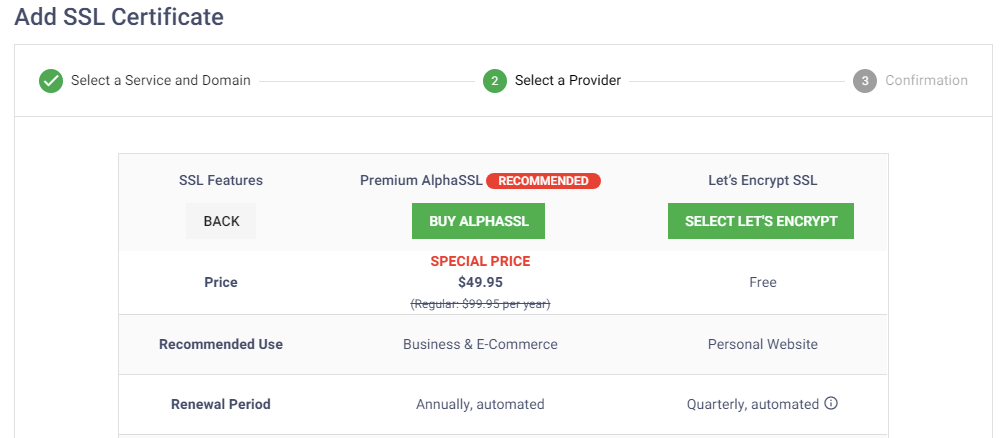The width and height of the screenshot is (1006, 438).
Task: Click the $49.95 price text
Action: (480, 282)
